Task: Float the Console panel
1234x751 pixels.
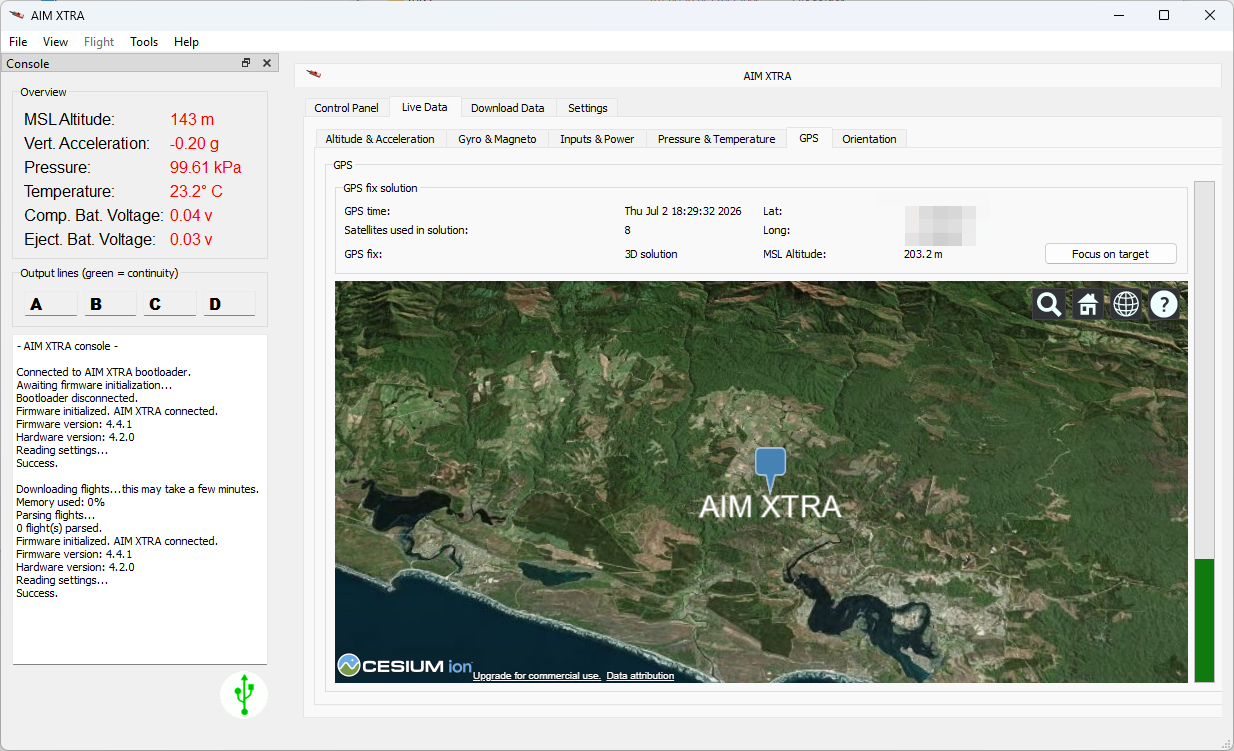Action: 246,63
